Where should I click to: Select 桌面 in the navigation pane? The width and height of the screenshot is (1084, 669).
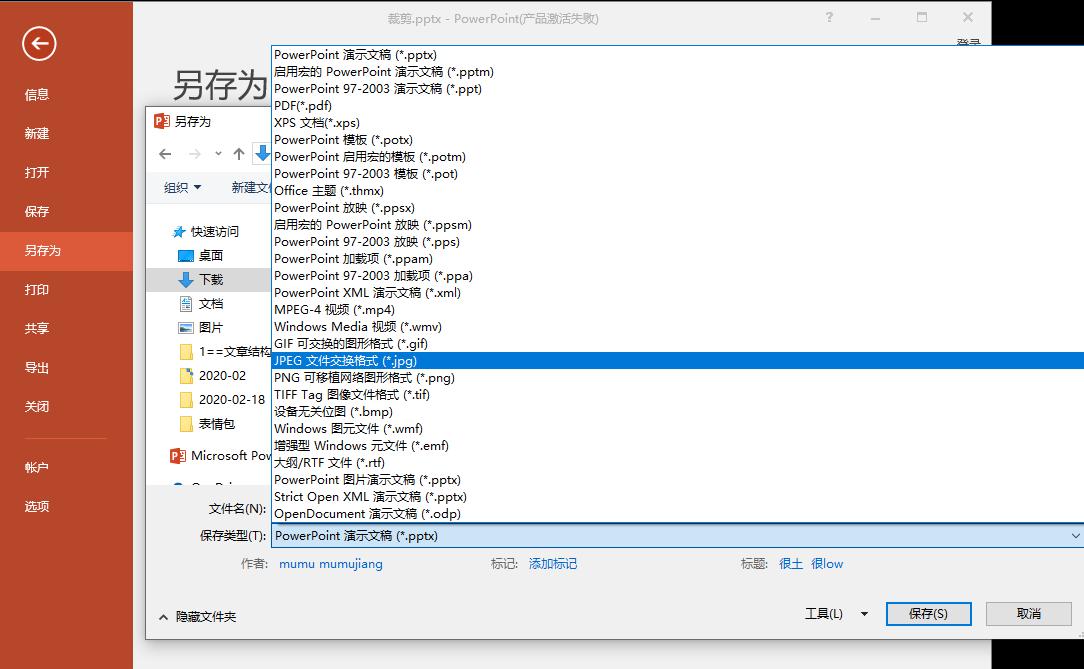(x=207, y=256)
